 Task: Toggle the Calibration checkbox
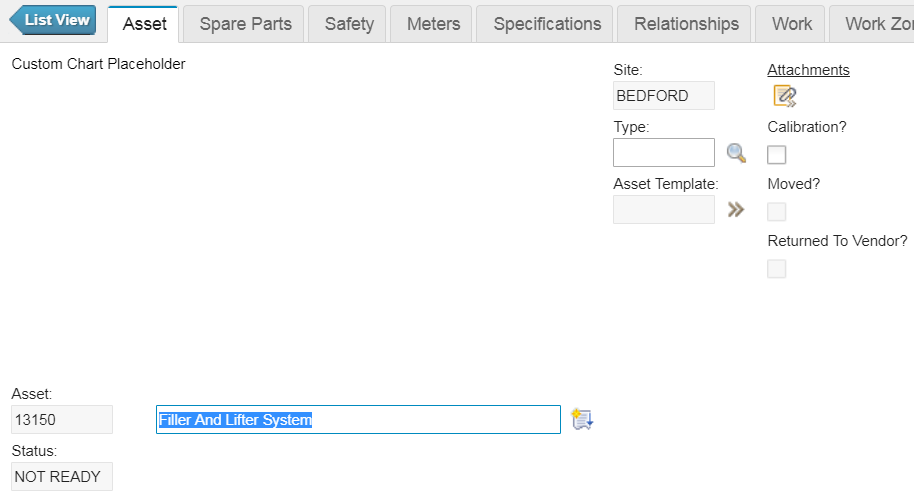(x=777, y=154)
